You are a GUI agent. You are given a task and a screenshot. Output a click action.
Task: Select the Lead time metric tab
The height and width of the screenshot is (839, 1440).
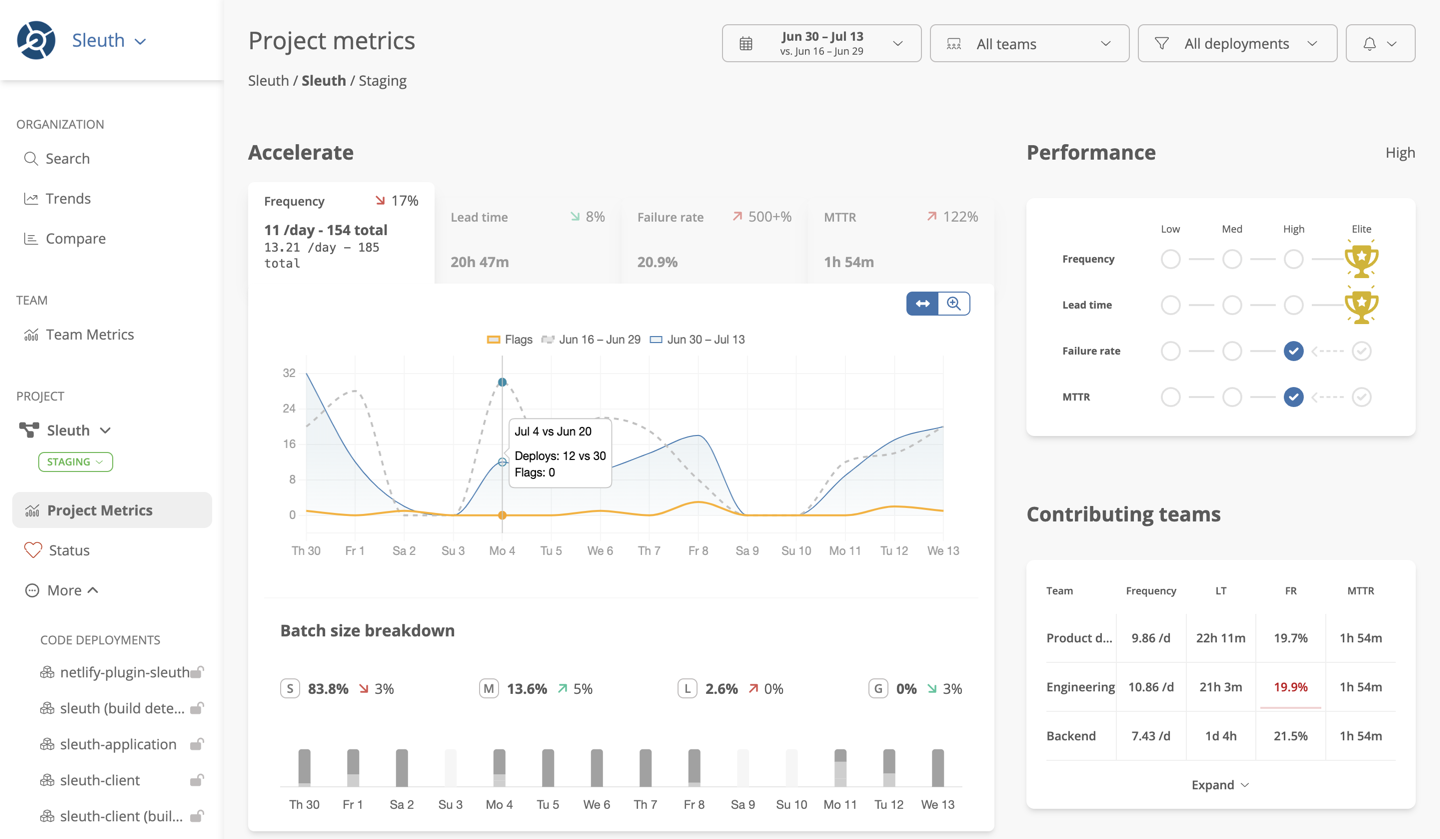pyautogui.click(x=527, y=240)
